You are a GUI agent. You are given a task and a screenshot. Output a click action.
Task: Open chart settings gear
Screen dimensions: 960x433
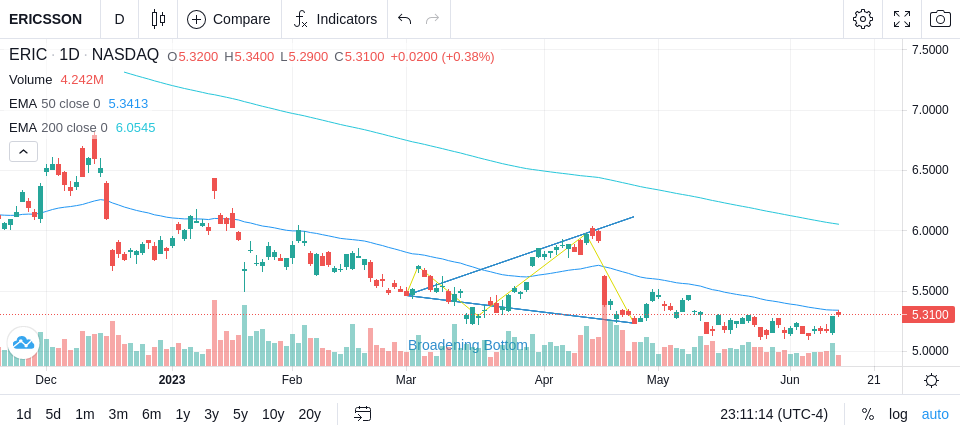863,19
